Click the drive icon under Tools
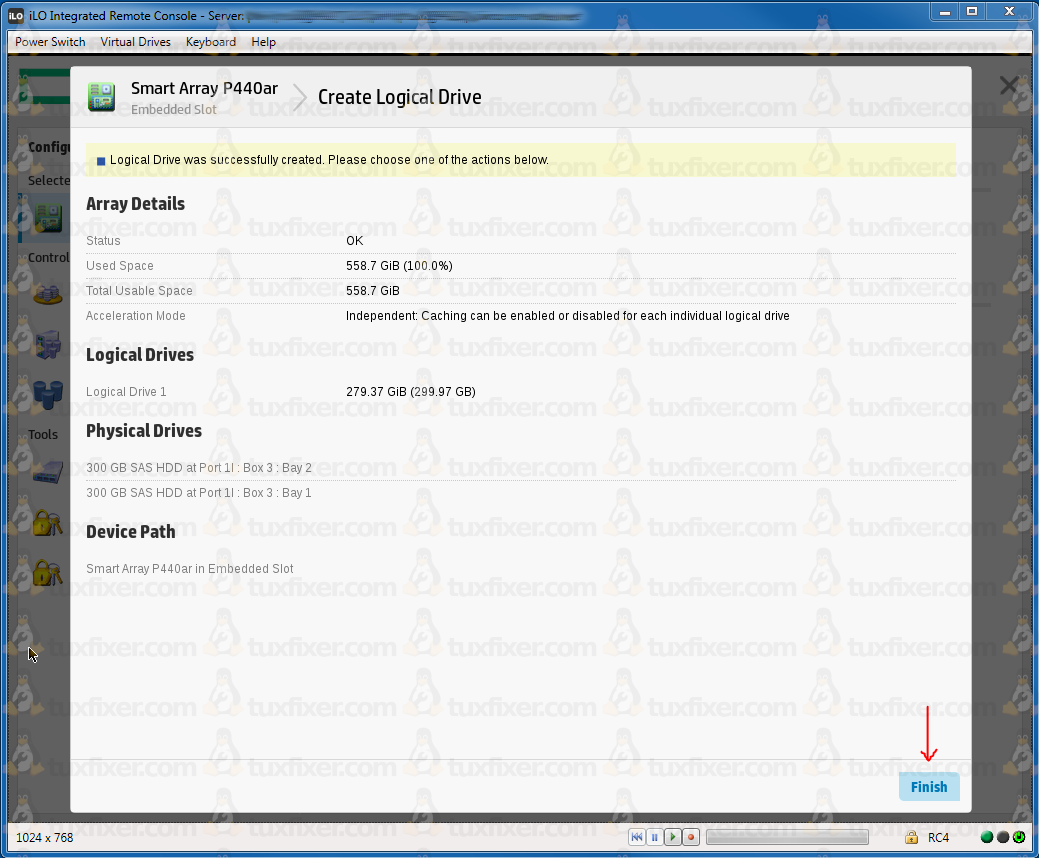The image size is (1039, 858). [x=47, y=470]
